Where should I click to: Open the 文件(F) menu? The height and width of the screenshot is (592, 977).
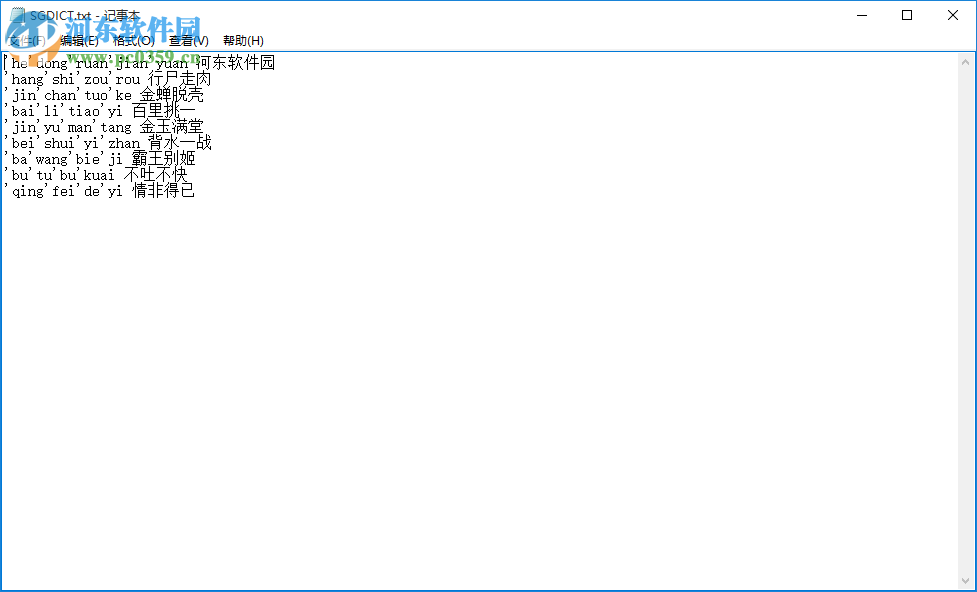tap(26, 40)
